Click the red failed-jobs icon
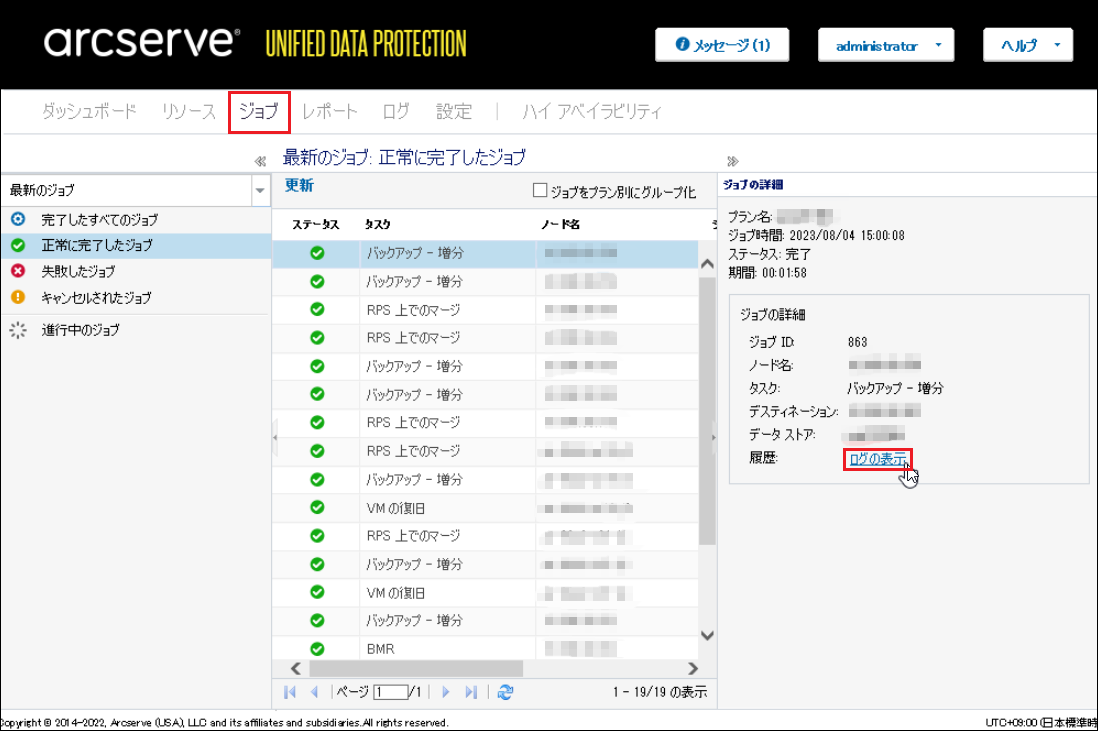Screen dimensions: 1098x731 tap(18, 271)
